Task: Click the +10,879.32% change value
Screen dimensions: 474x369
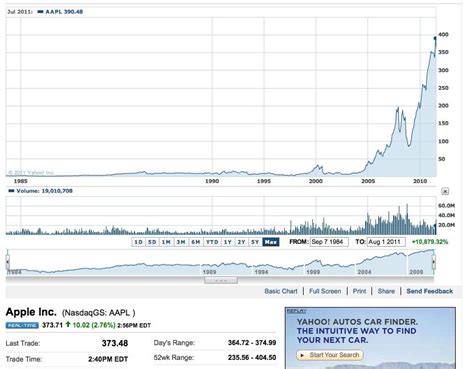Action: point(430,242)
